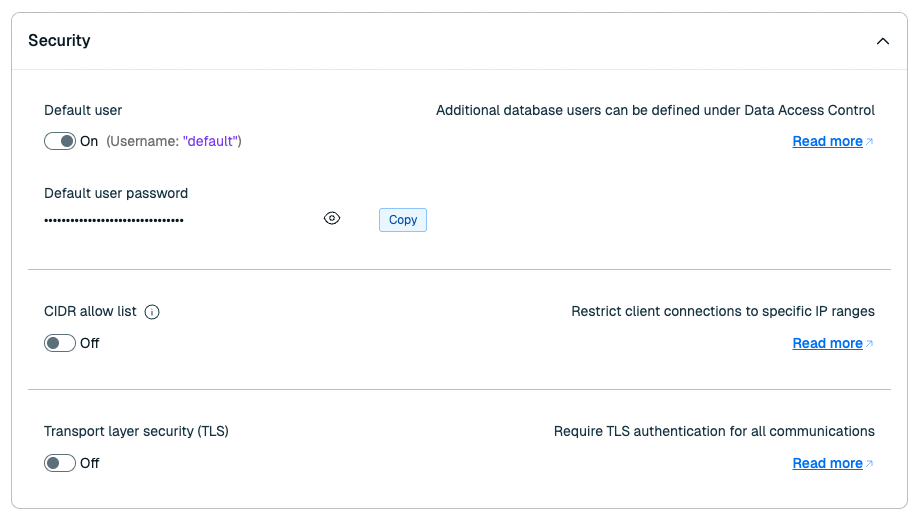Enable the CIDR allow list toggle

click(60, 343)
